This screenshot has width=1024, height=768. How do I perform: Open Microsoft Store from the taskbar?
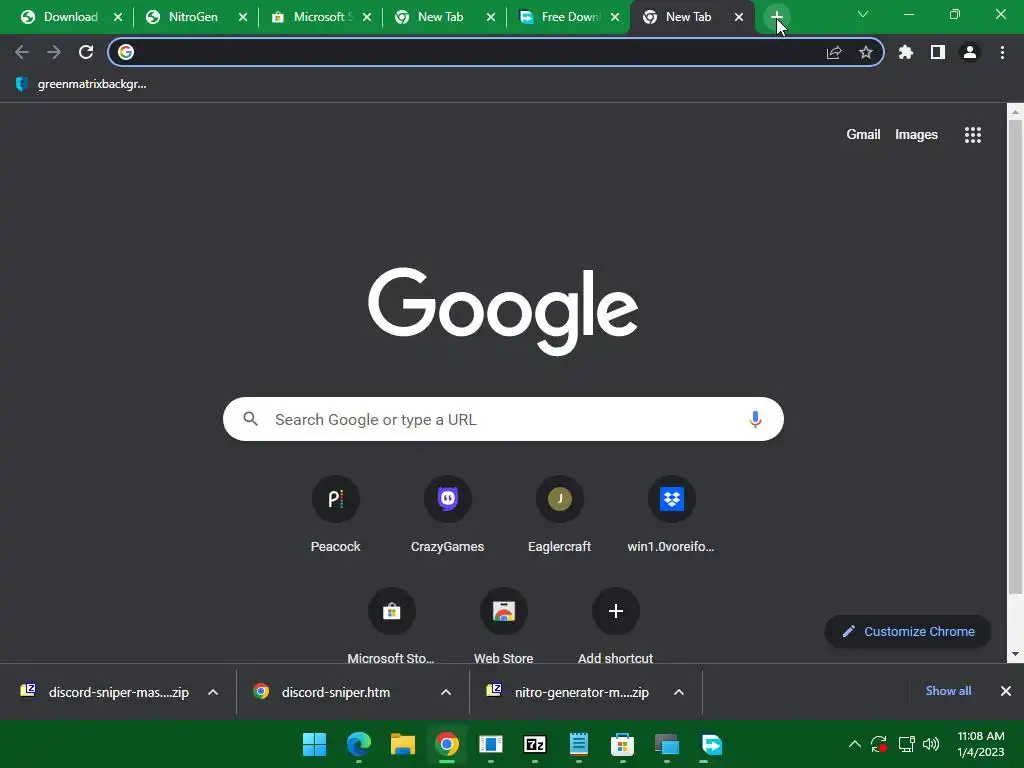pos(622,744)
